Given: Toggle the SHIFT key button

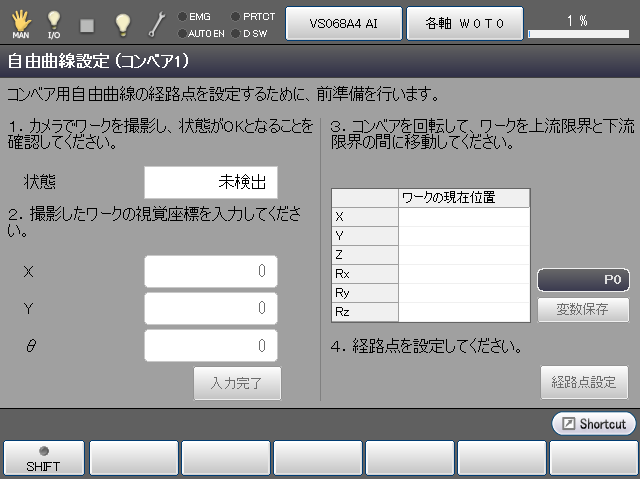Looking at the screenshot, I should [43, 458].
